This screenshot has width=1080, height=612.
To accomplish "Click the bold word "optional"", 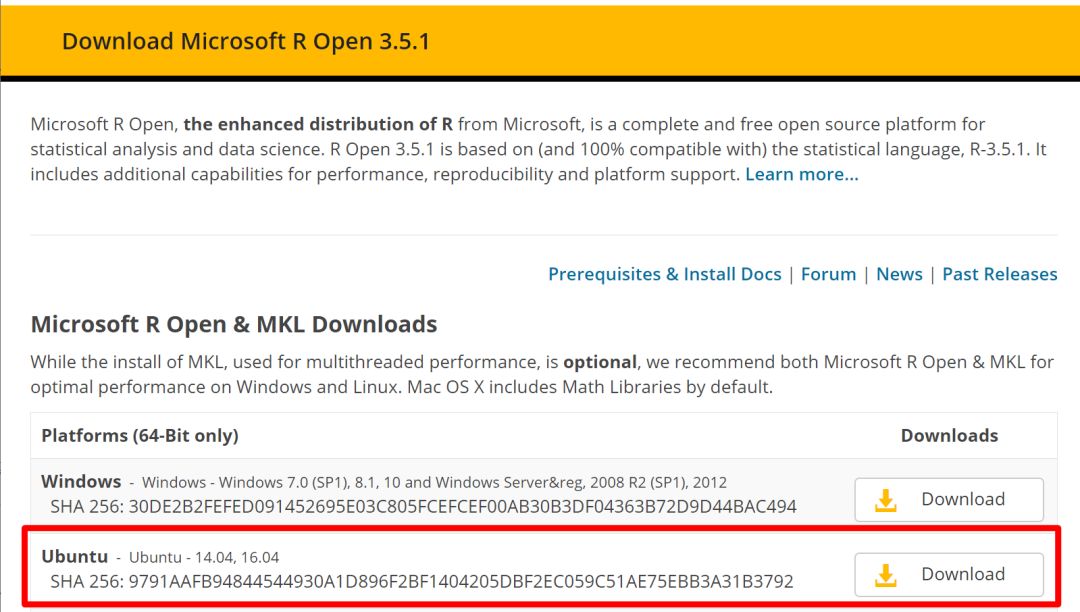I will [600, 361].
